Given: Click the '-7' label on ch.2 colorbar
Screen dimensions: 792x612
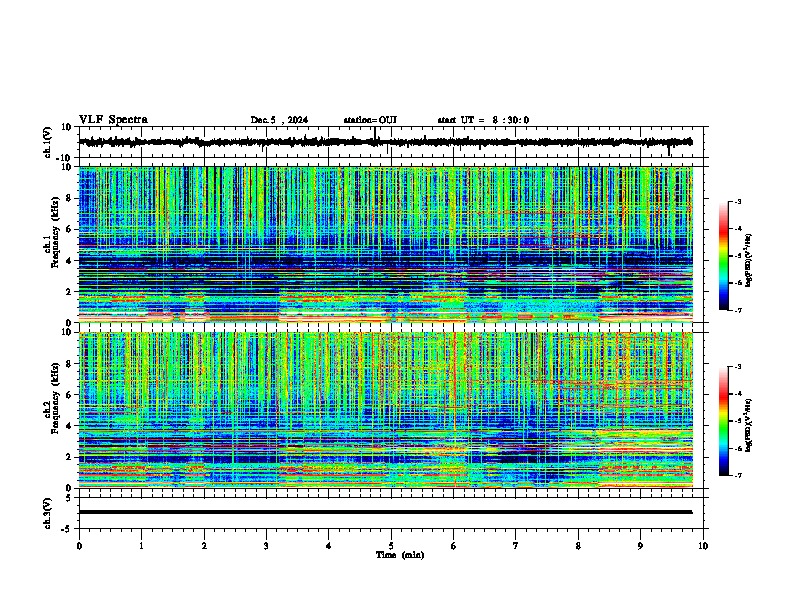Looking at the screenshot, I should (x=737, y=475).
